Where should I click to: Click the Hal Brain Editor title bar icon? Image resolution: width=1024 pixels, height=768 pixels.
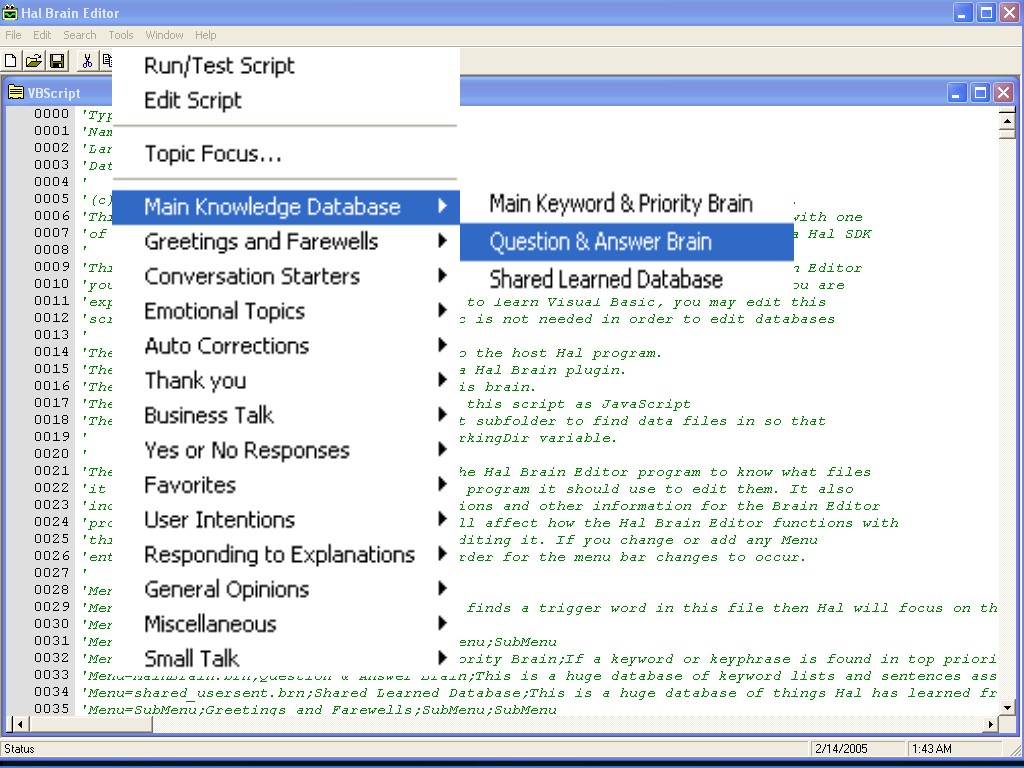[x=10, y=12]
